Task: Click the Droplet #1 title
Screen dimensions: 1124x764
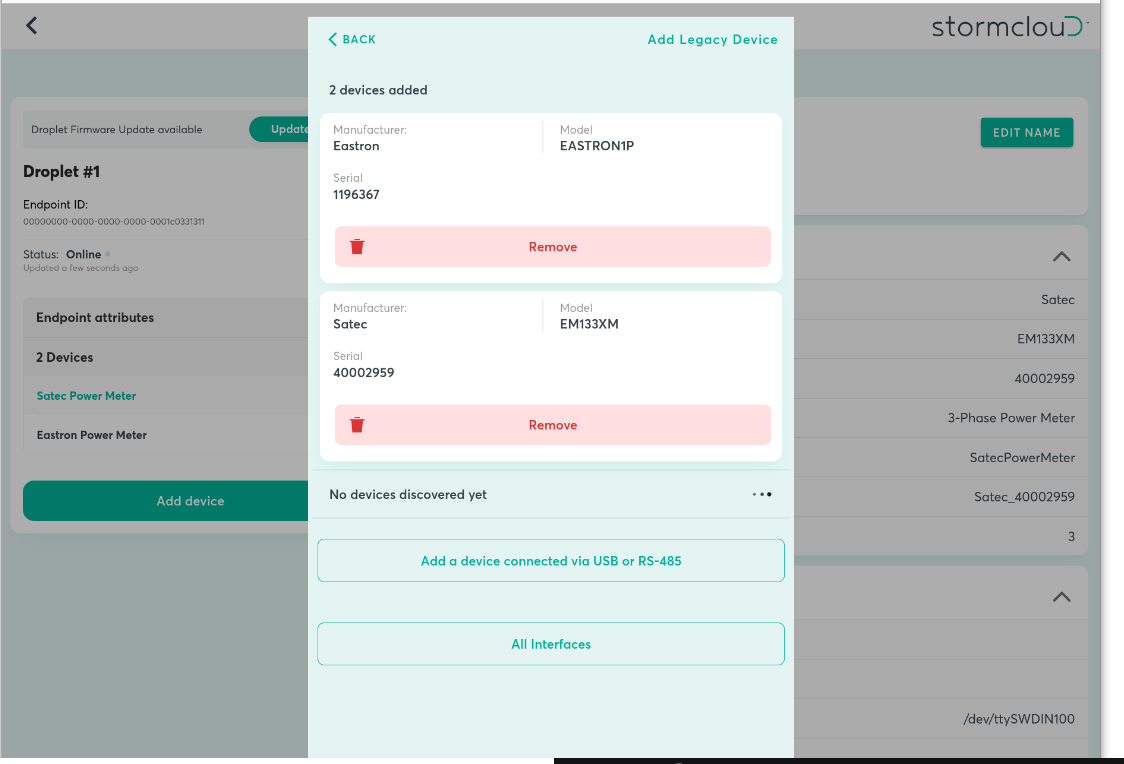Action: 62,171
